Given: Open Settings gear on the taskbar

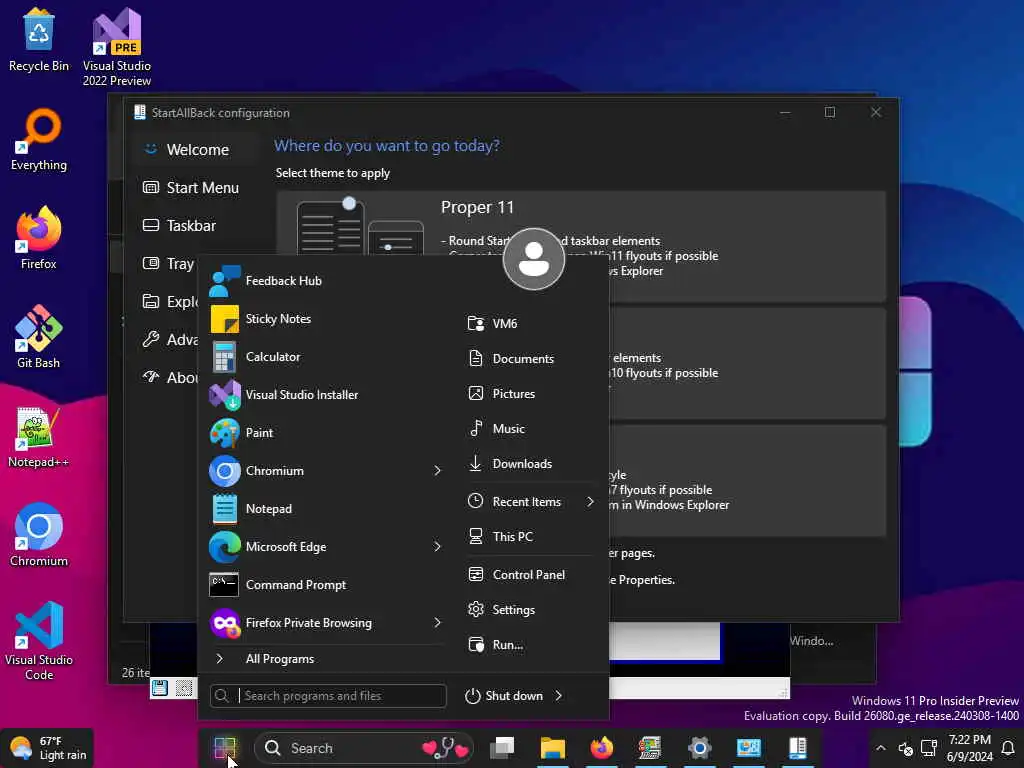Looking at the screenshot, I should (699, 748).
